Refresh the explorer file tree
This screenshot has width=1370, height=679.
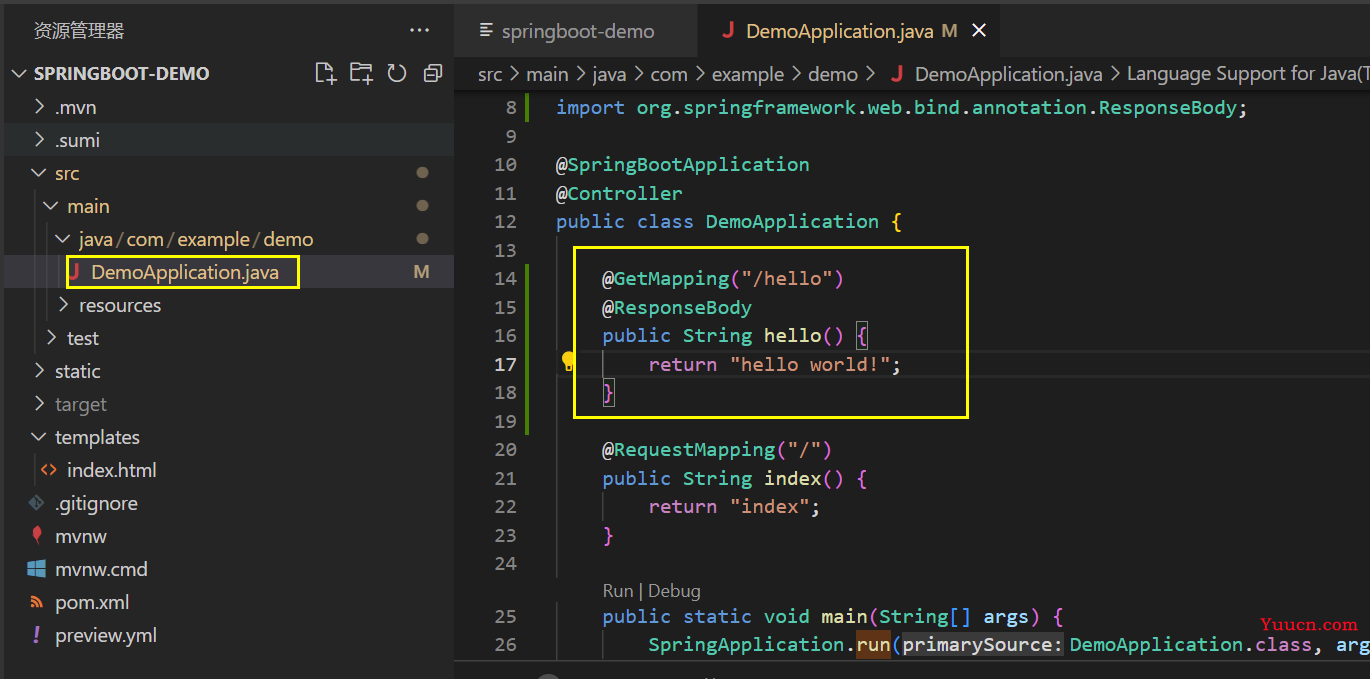(397, 73)
